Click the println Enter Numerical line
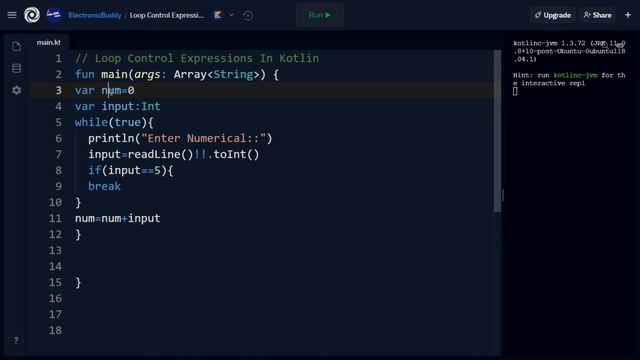640x360 pixels. pos(180,138)
